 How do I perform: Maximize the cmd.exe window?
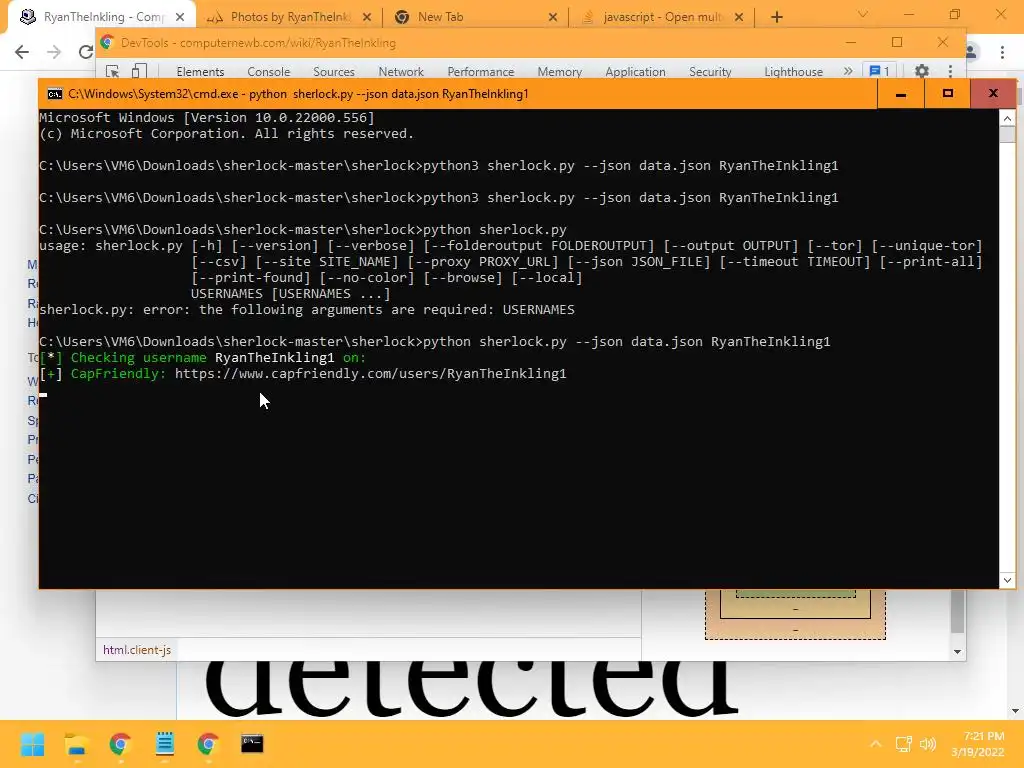(948, 94)
